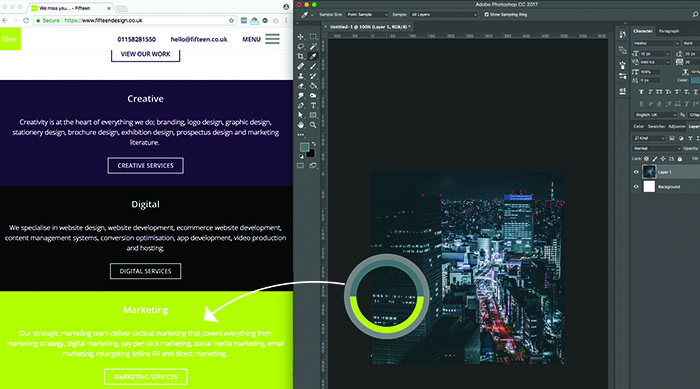The image size is (700, 389).
Task: Change screen mode icon in toolbox
Action: tap(313, 166)
